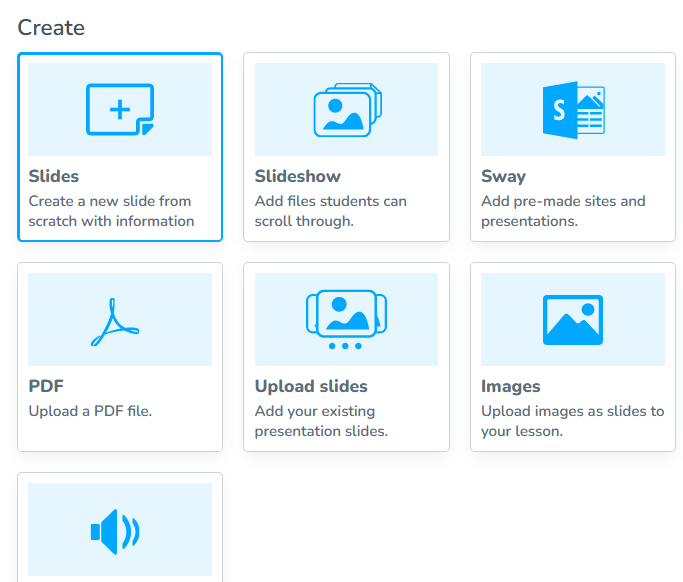
Task: Pick the 'Images' card title
Action: [x=510, y=386]
